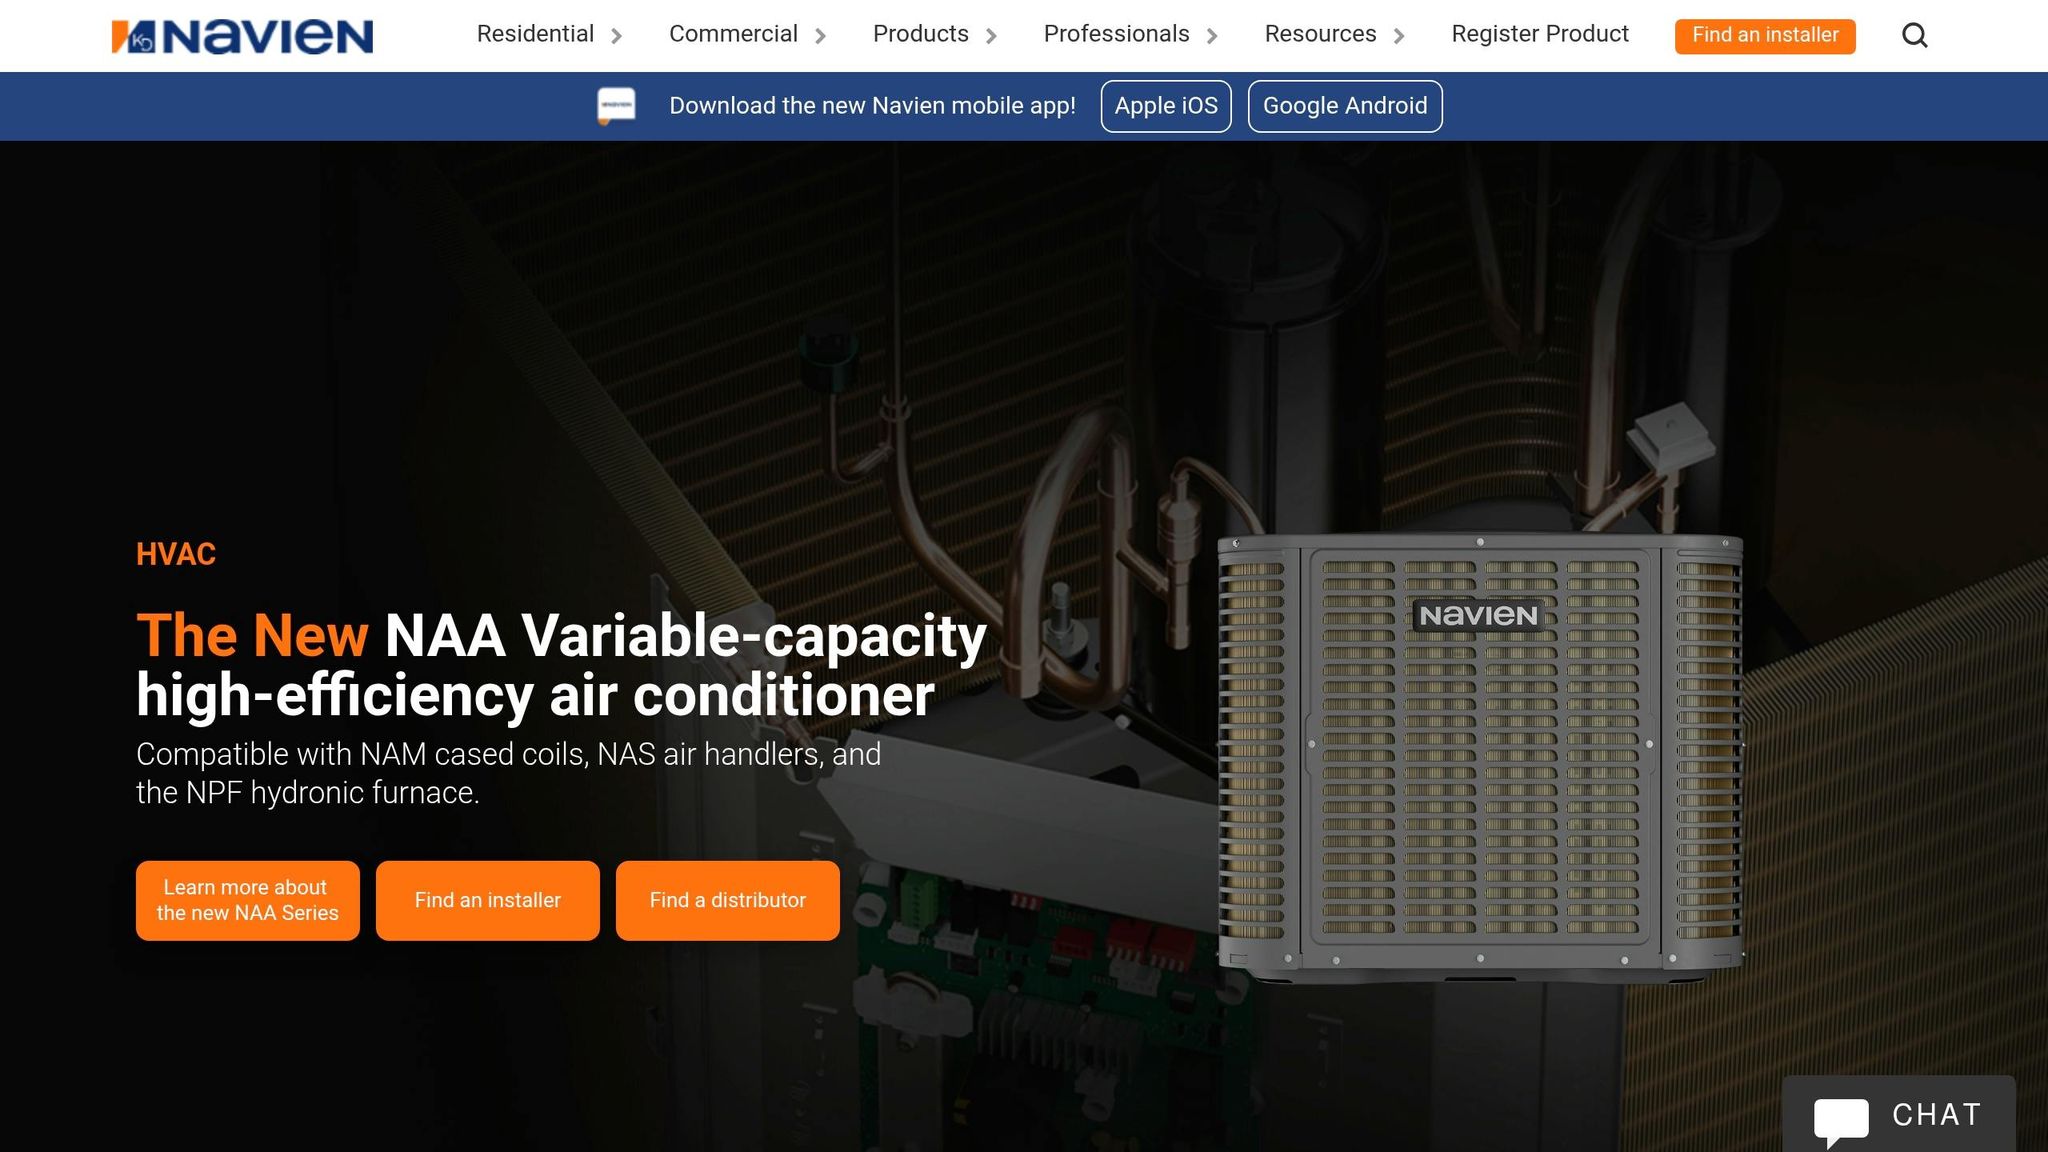Learn more about the new NAA Series

coord(248,900)
